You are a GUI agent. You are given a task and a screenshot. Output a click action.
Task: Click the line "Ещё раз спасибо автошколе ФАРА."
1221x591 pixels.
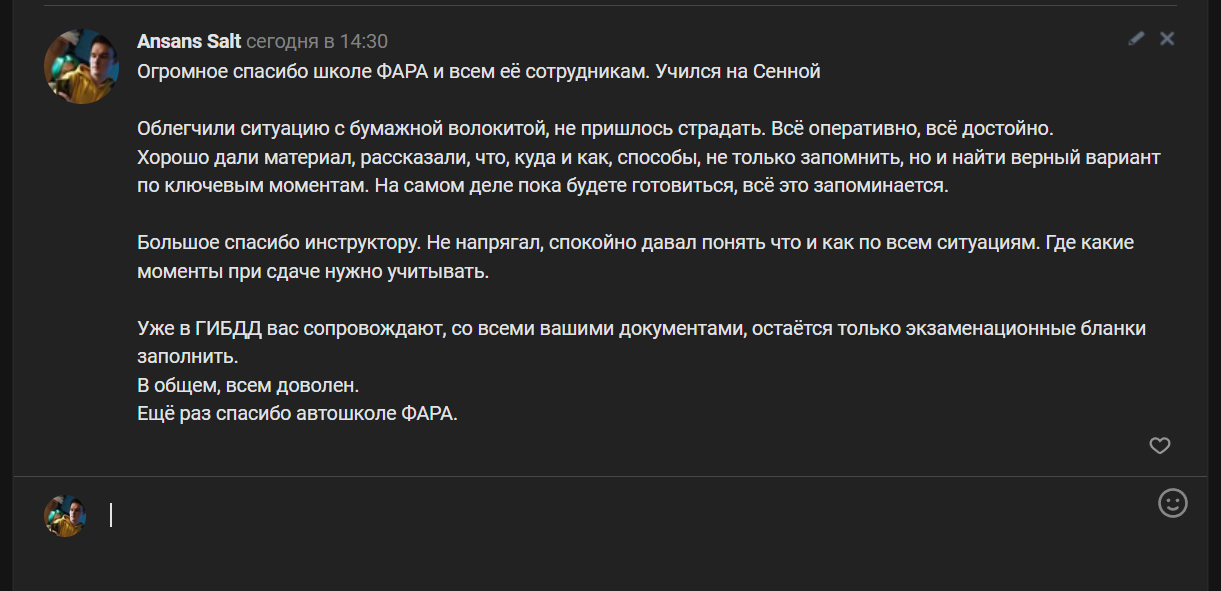297,413
